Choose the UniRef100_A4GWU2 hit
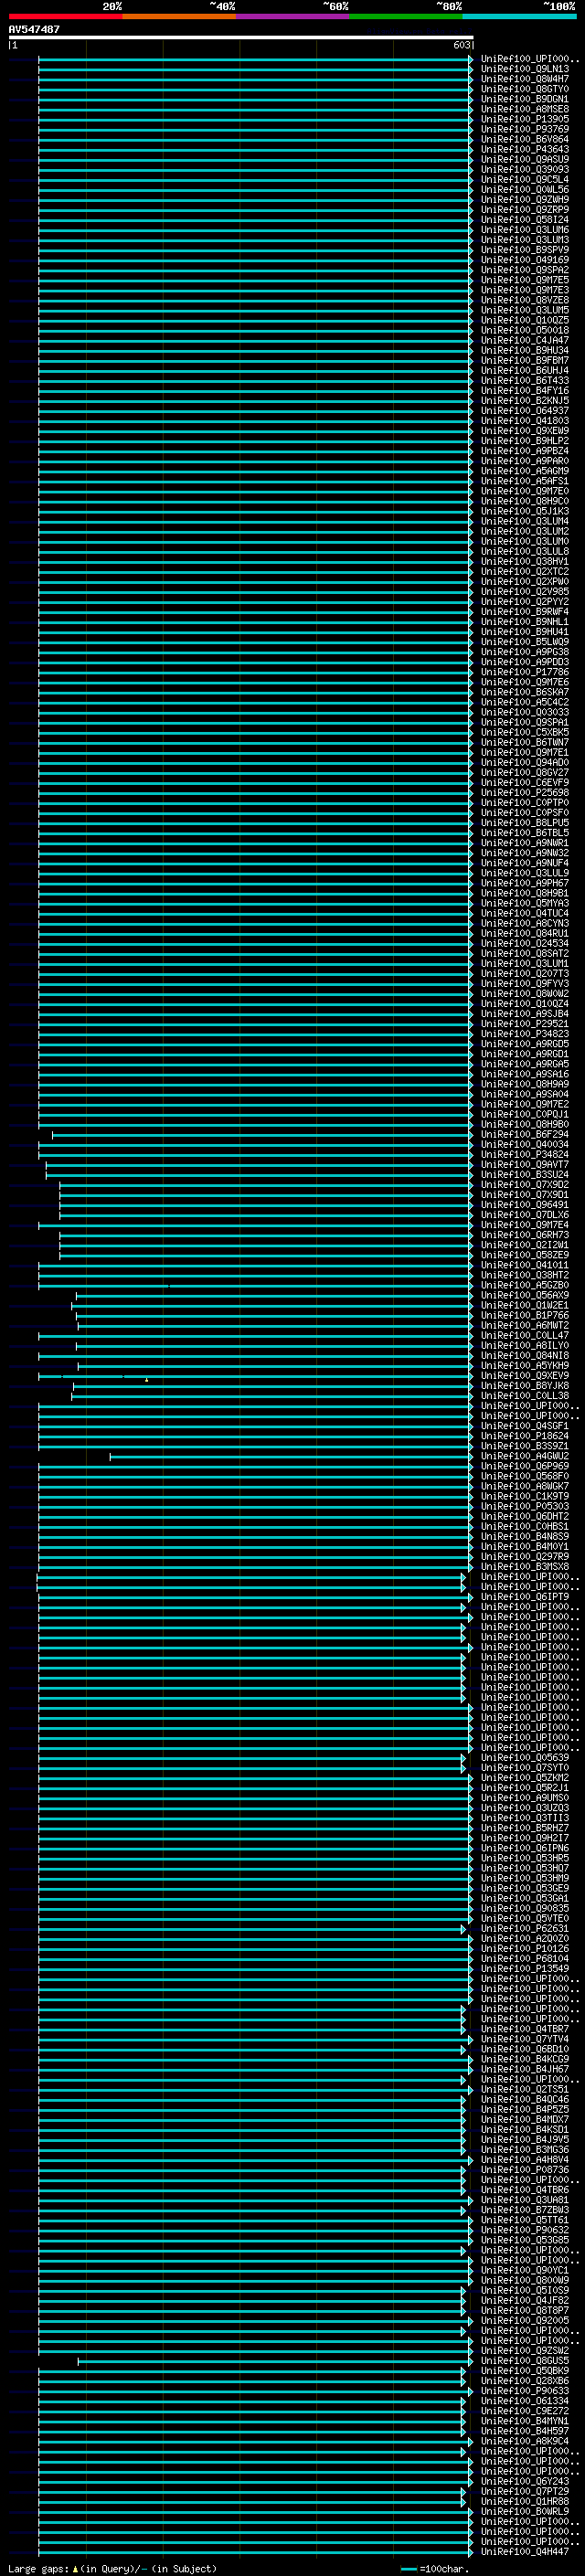 pyautogui.click(x=525, y=1457)
